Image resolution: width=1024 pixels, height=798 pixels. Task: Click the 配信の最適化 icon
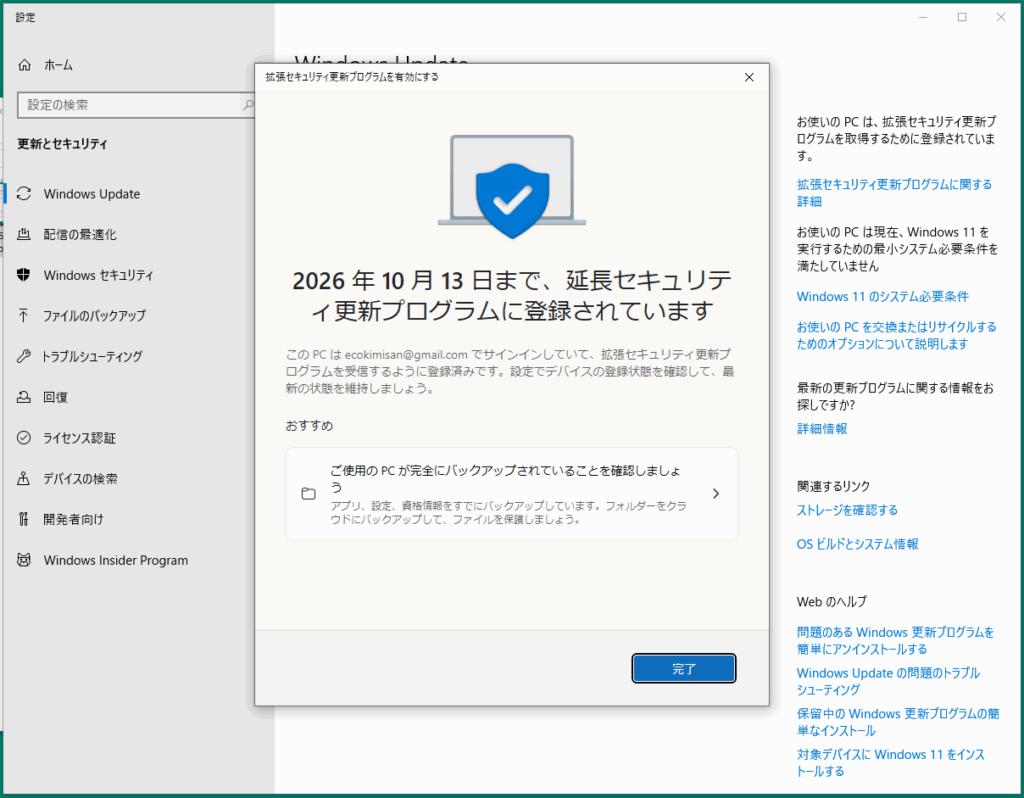[x=24, y=234]
